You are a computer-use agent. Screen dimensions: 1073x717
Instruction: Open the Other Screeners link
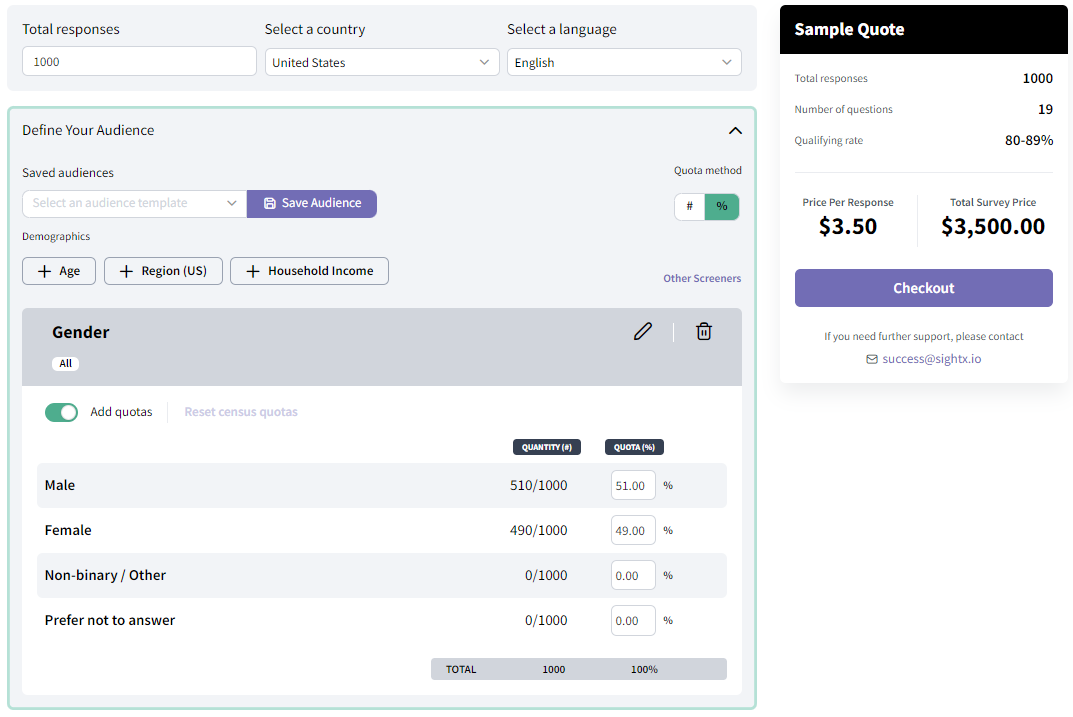[x=702, y=278]
